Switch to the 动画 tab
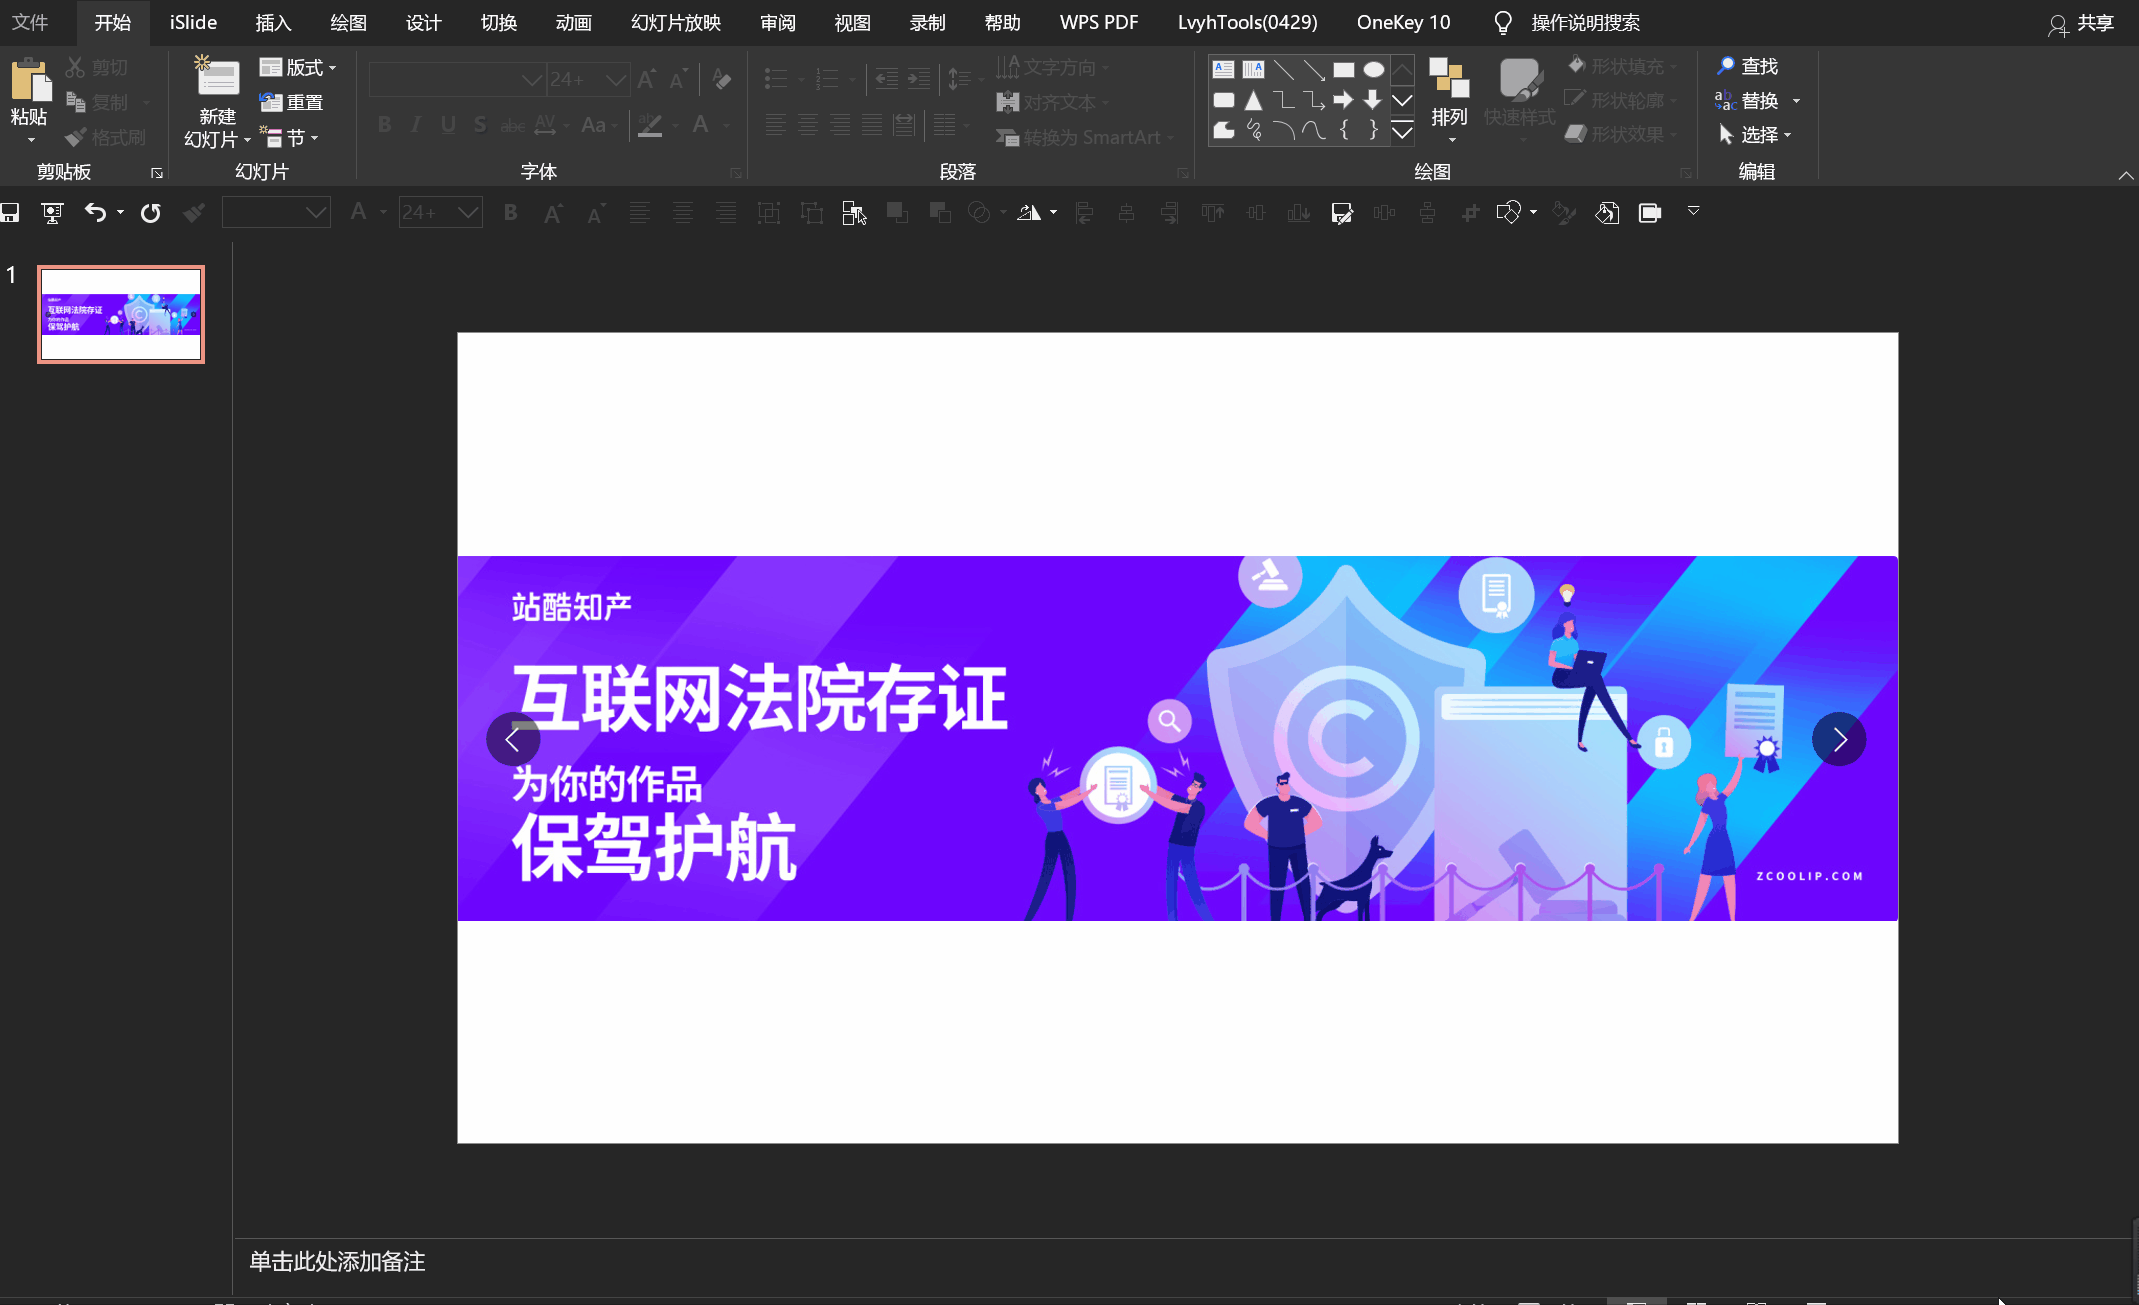 [x=573, y=22]
